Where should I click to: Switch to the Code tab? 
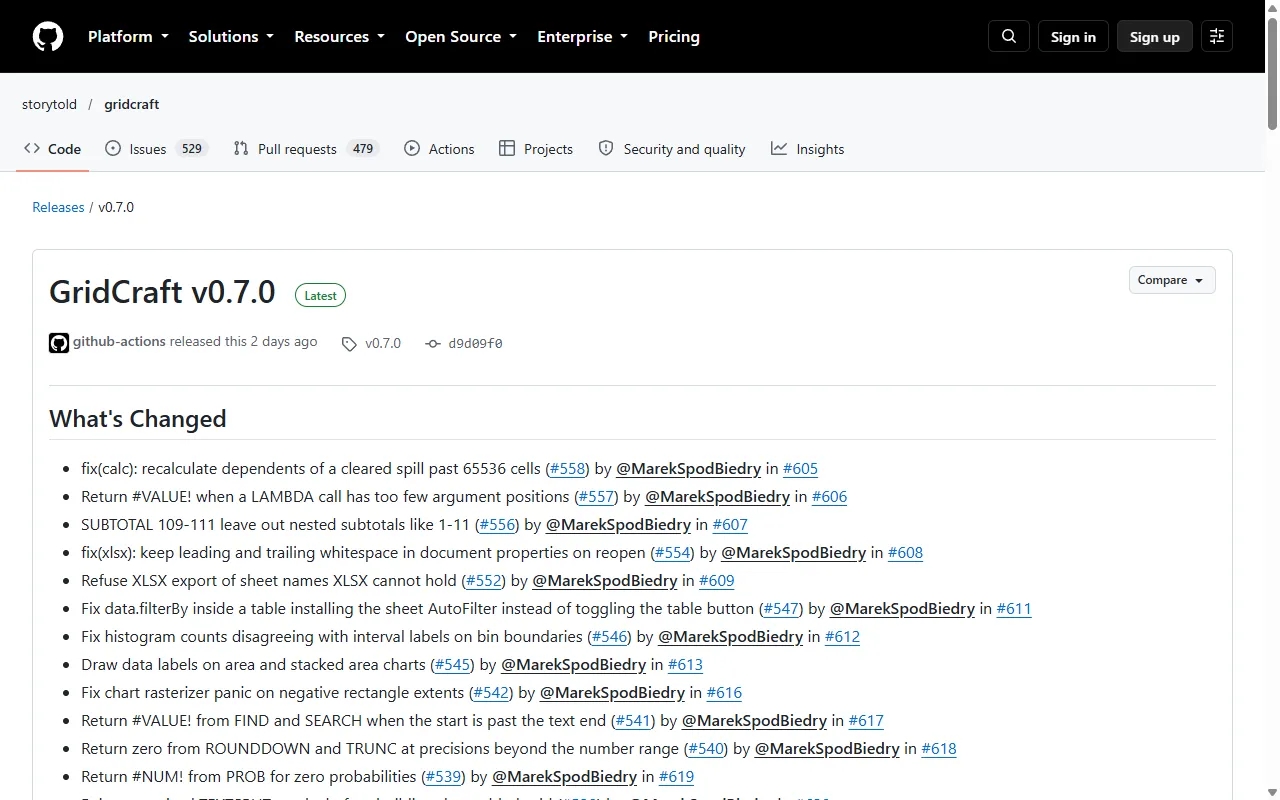click(53, 149)
